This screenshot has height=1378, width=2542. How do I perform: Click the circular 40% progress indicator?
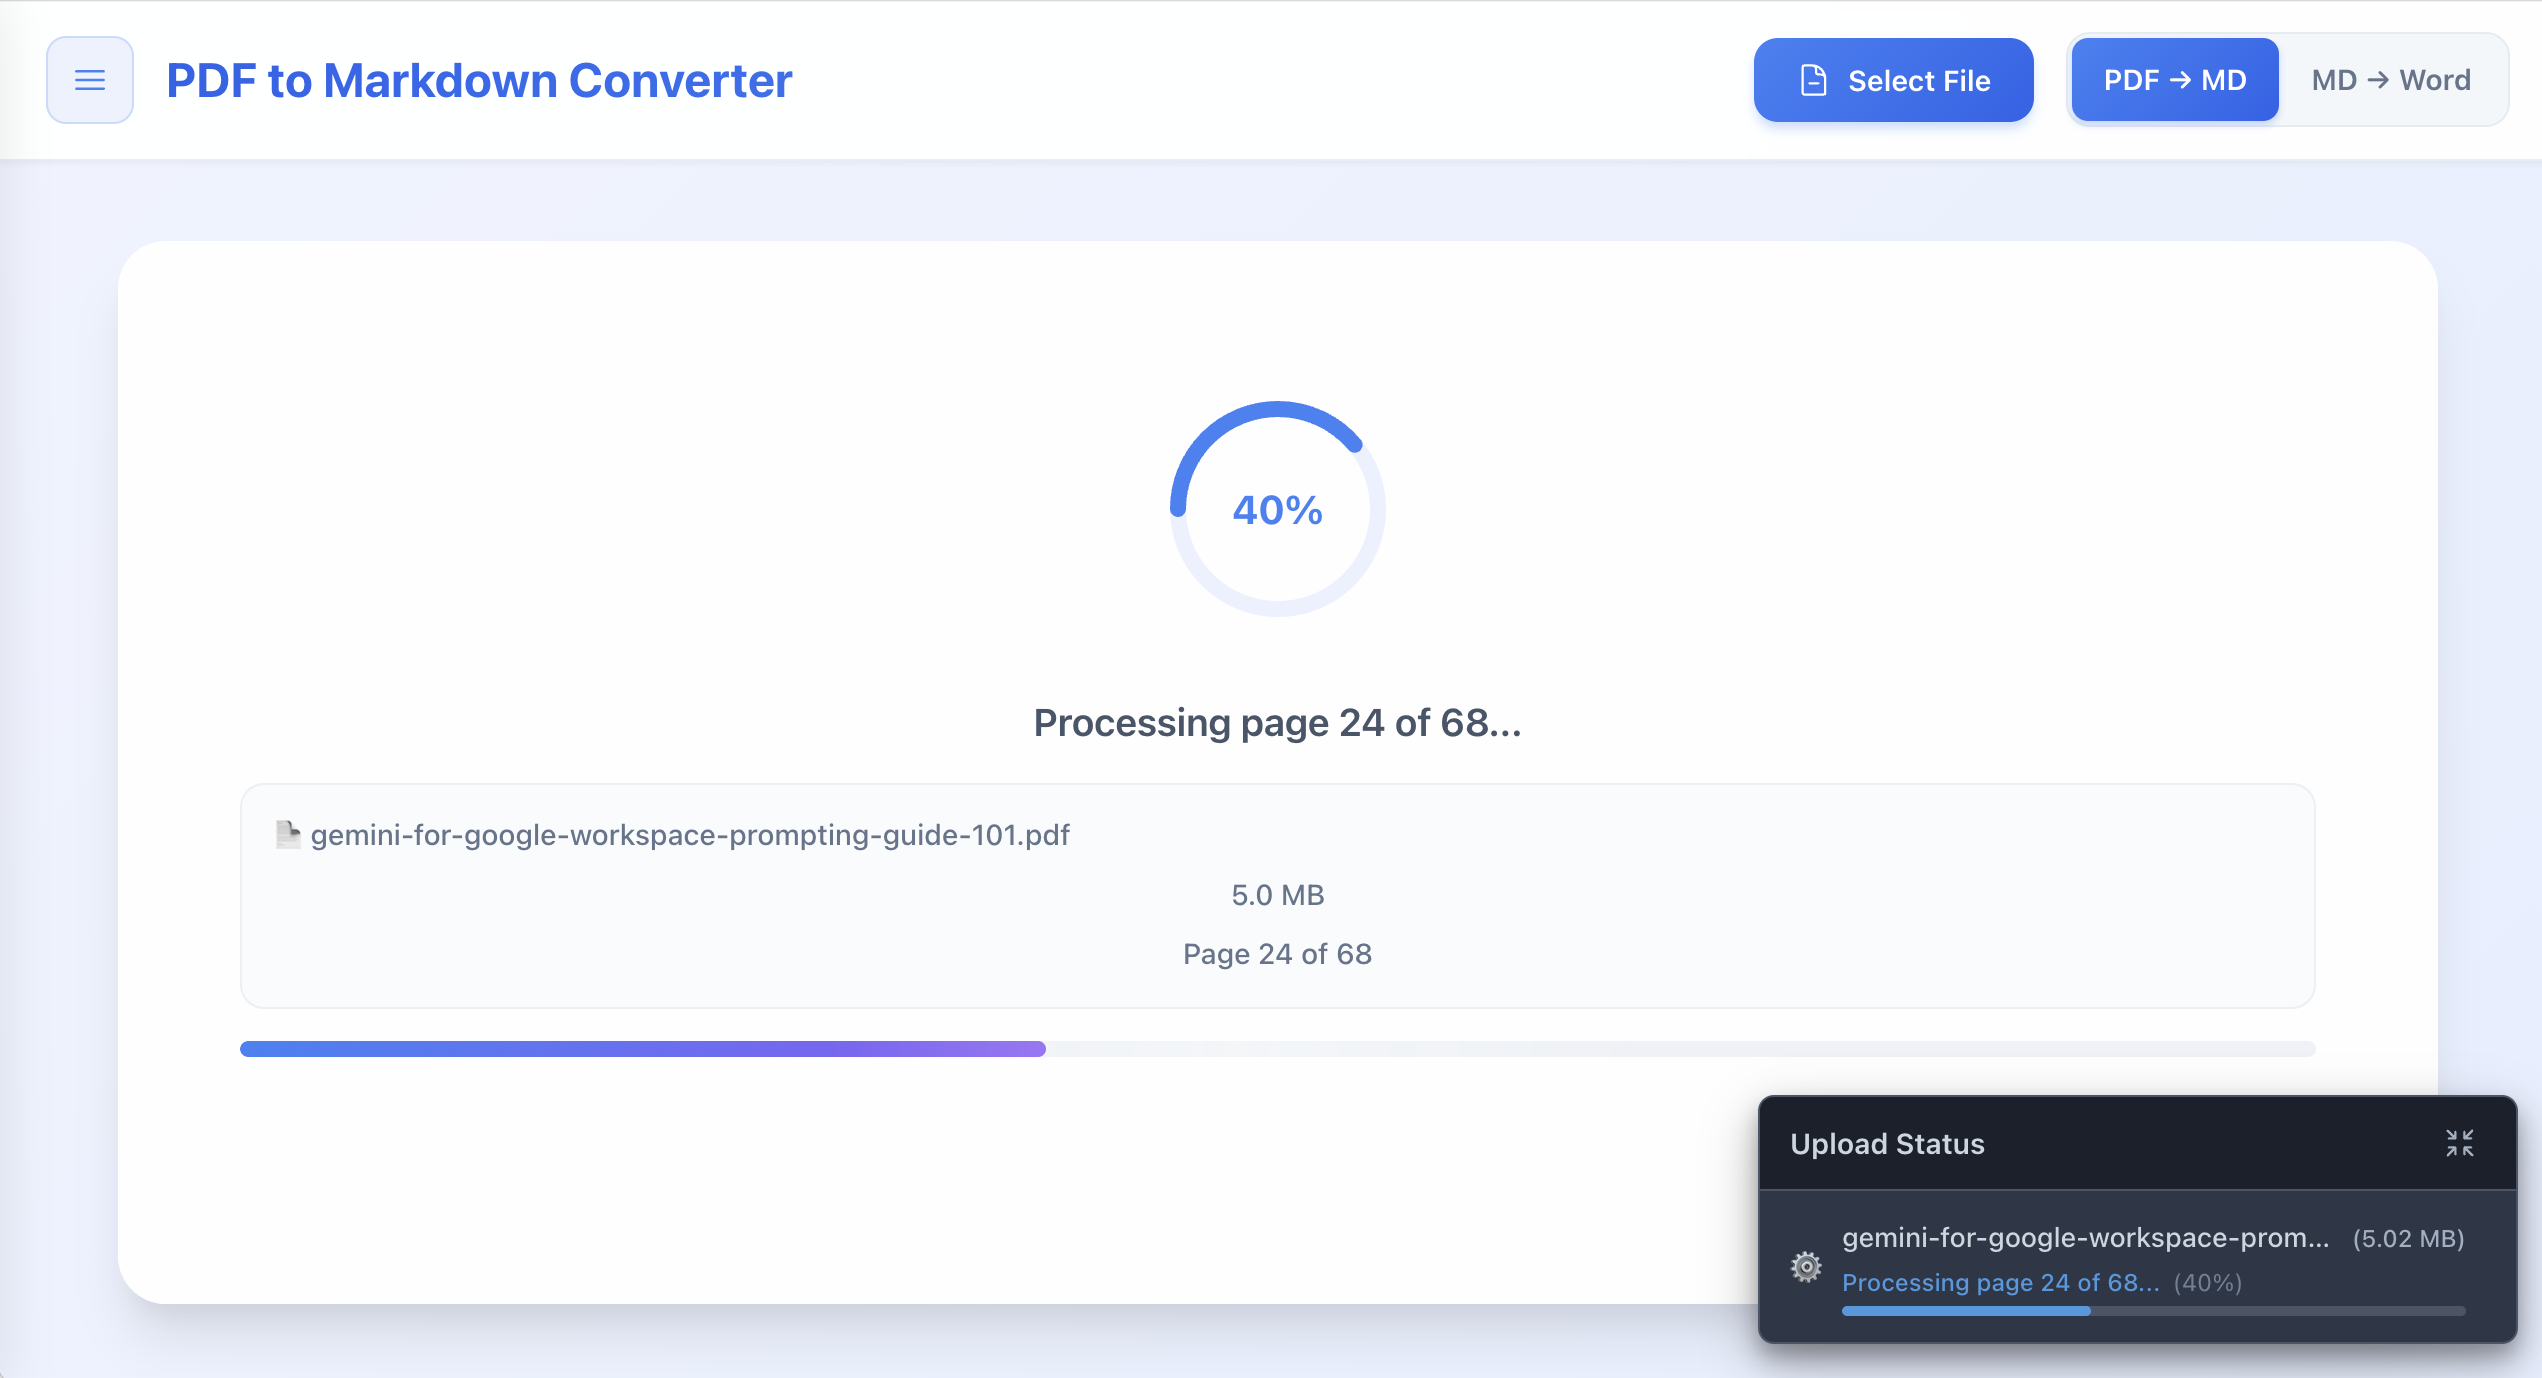click(1277, 509)
